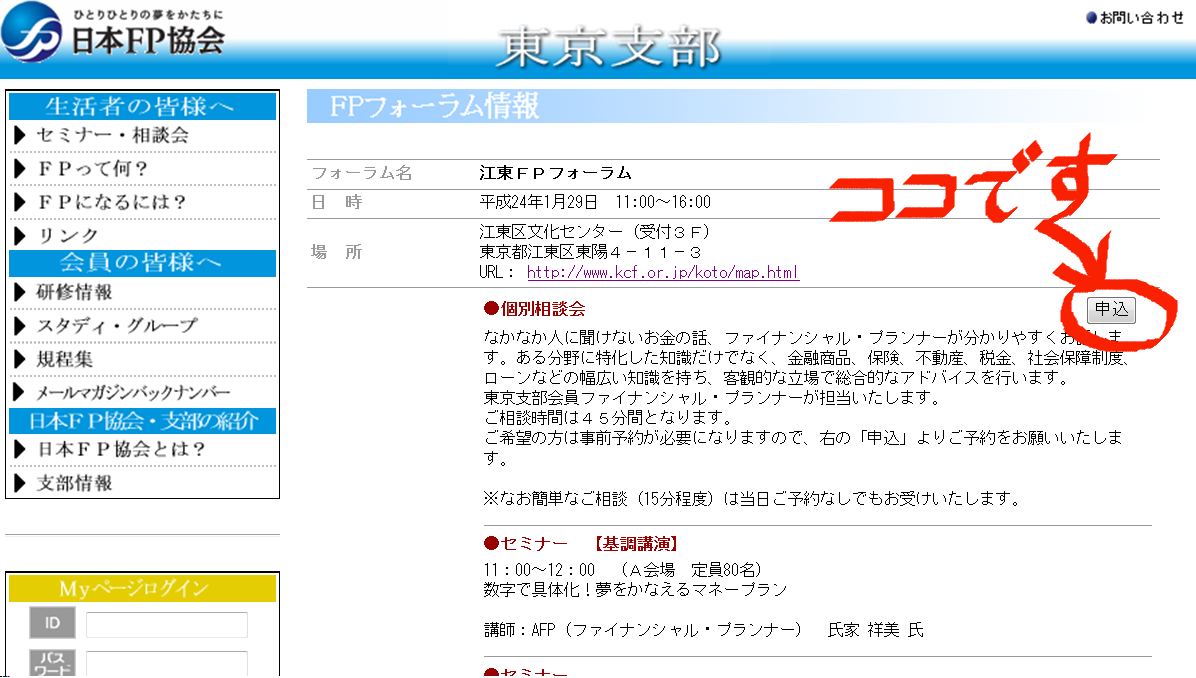Click the triangle icon beside 研修情報
Image resolution: width=1196 pixels, height=678 pixels.
21,292
